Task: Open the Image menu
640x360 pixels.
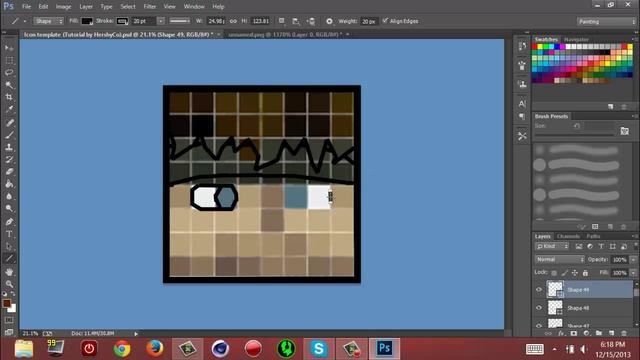Action: point(63,7)
